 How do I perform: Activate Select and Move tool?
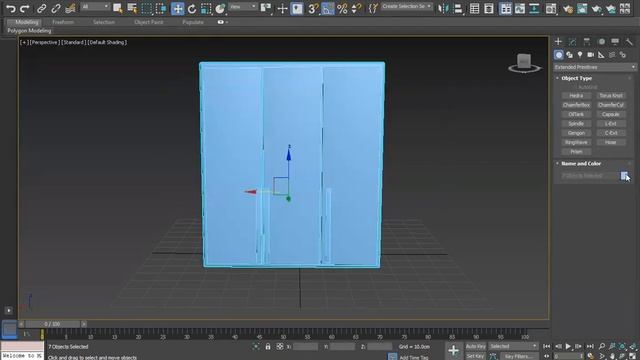[178, 8]
